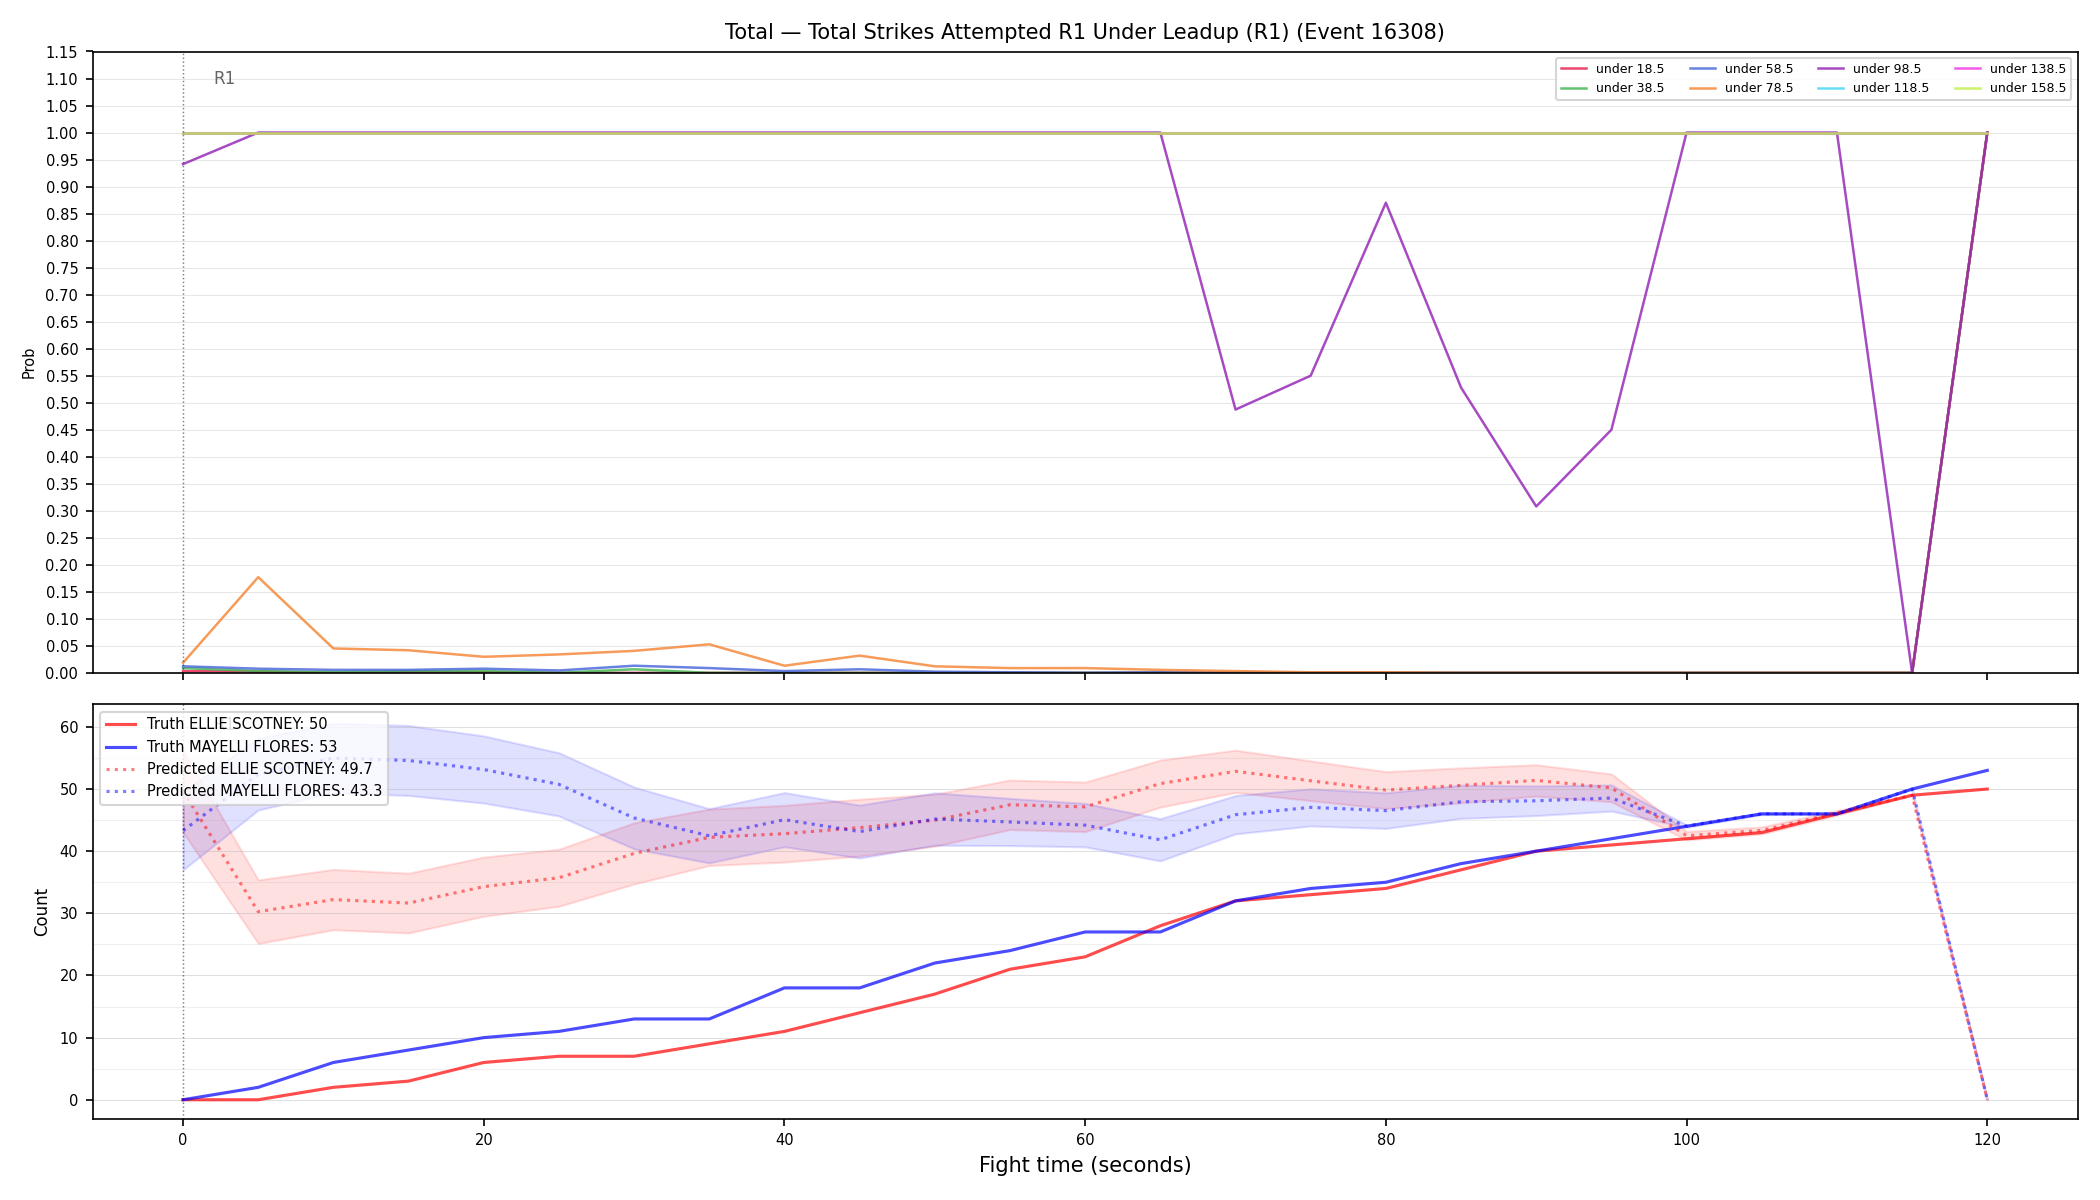Click the 1.00 tick on Prob axis
Image resolution: width=2100 pixels, height=1200 pixels.
tap(62, 133)
